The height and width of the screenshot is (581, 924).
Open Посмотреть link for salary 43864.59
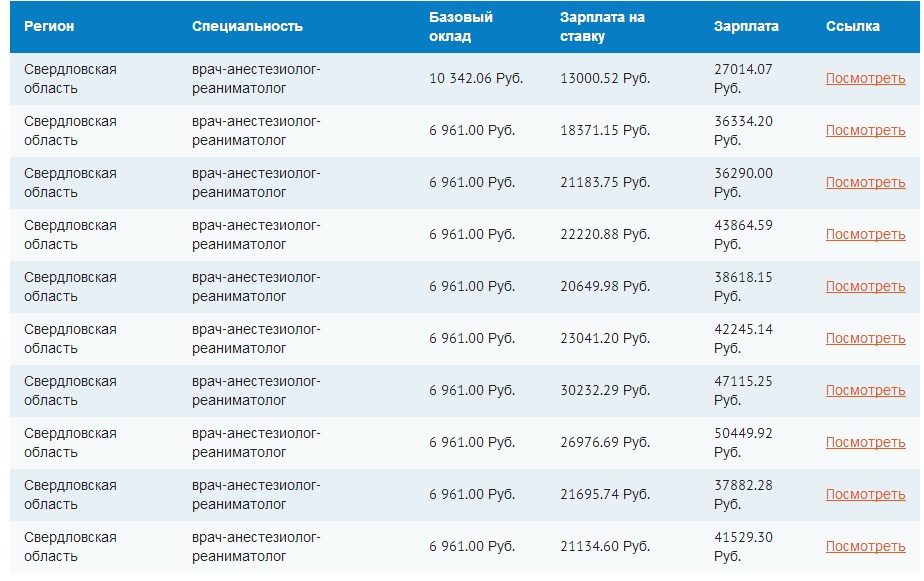(x=865, y=234)
